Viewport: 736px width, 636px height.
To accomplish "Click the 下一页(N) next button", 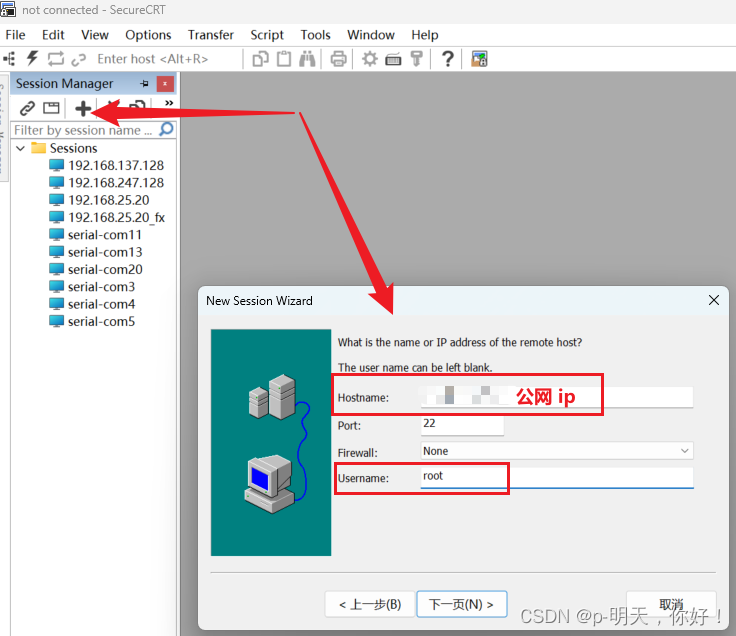I will tap(462, 604).
